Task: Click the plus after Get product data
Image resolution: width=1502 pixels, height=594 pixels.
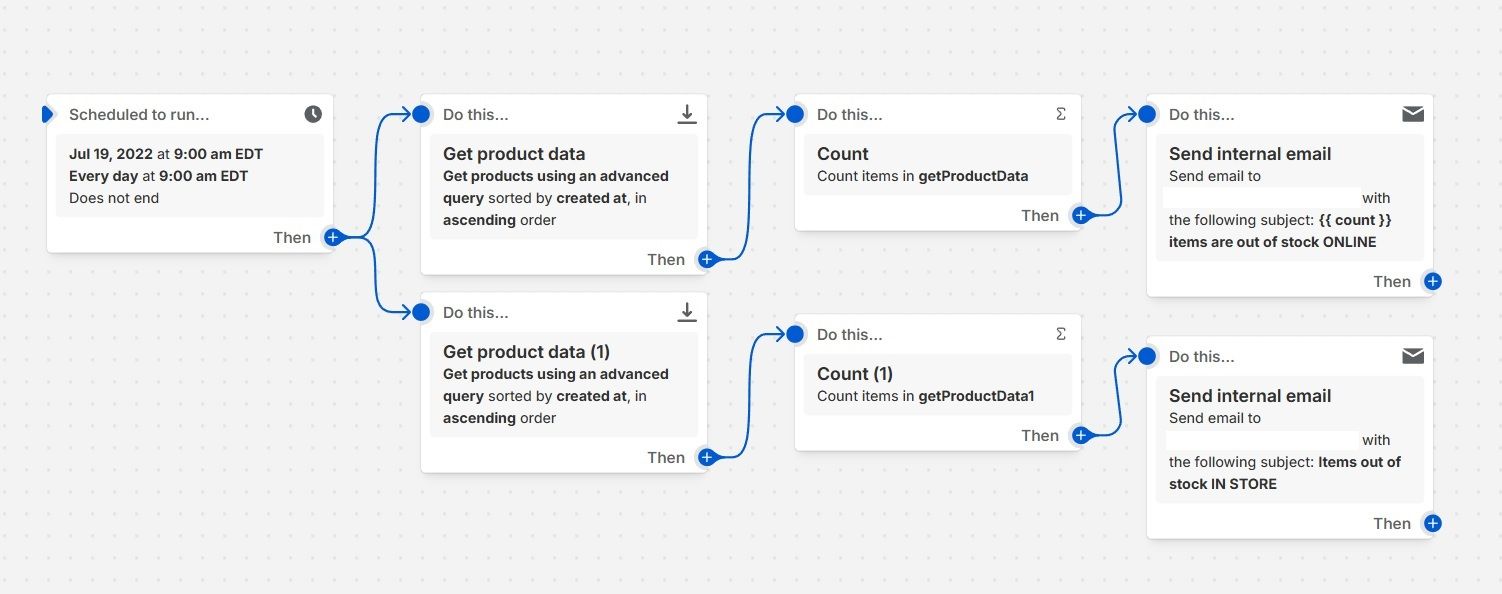Action: coord(707,259)
